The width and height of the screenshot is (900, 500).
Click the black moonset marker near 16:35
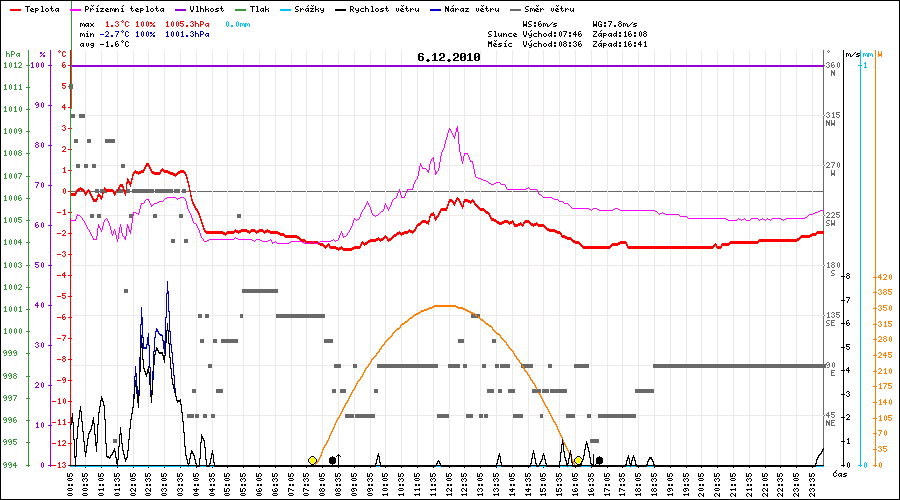point(599,460)
